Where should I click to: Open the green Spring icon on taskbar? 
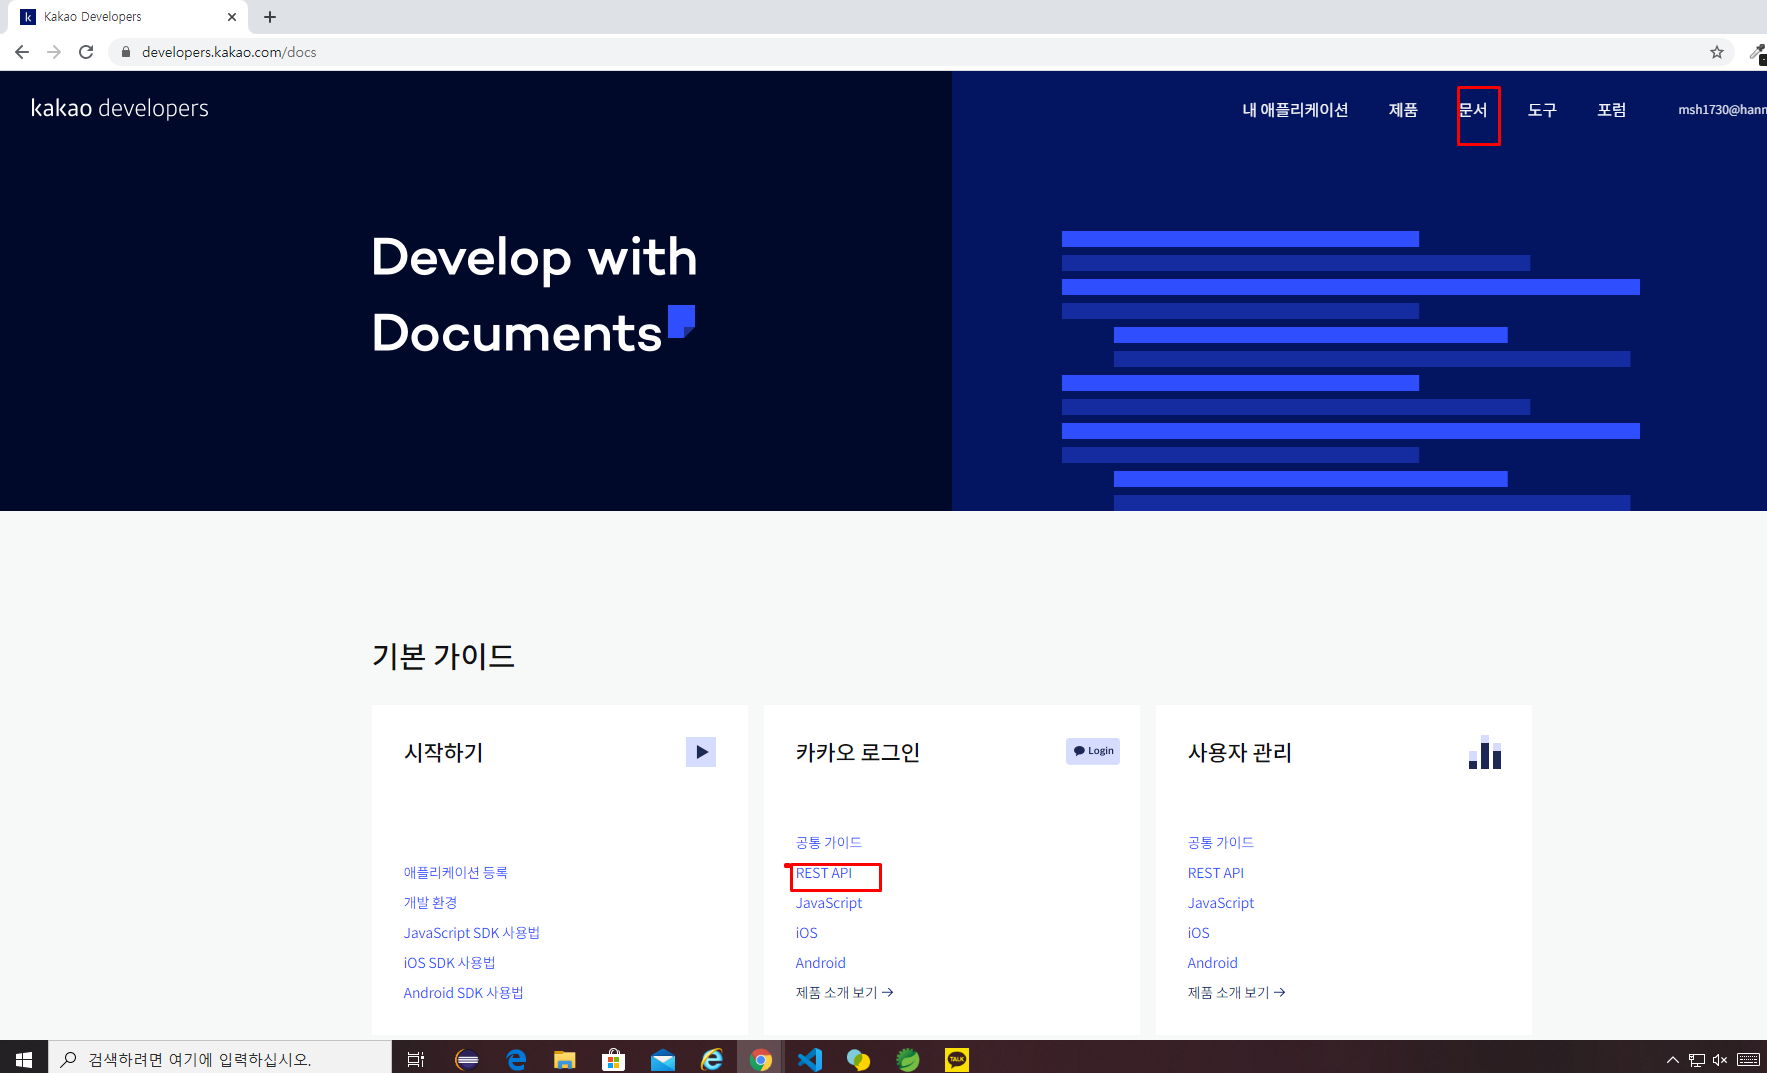[x=908, y=1059]
